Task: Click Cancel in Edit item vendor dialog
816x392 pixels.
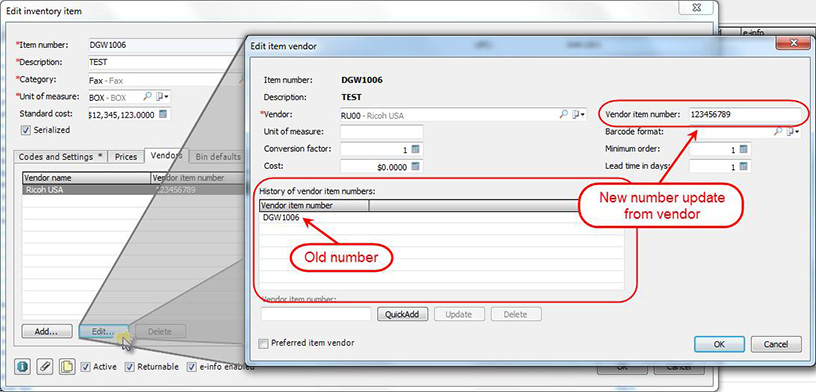Action: 775,344
